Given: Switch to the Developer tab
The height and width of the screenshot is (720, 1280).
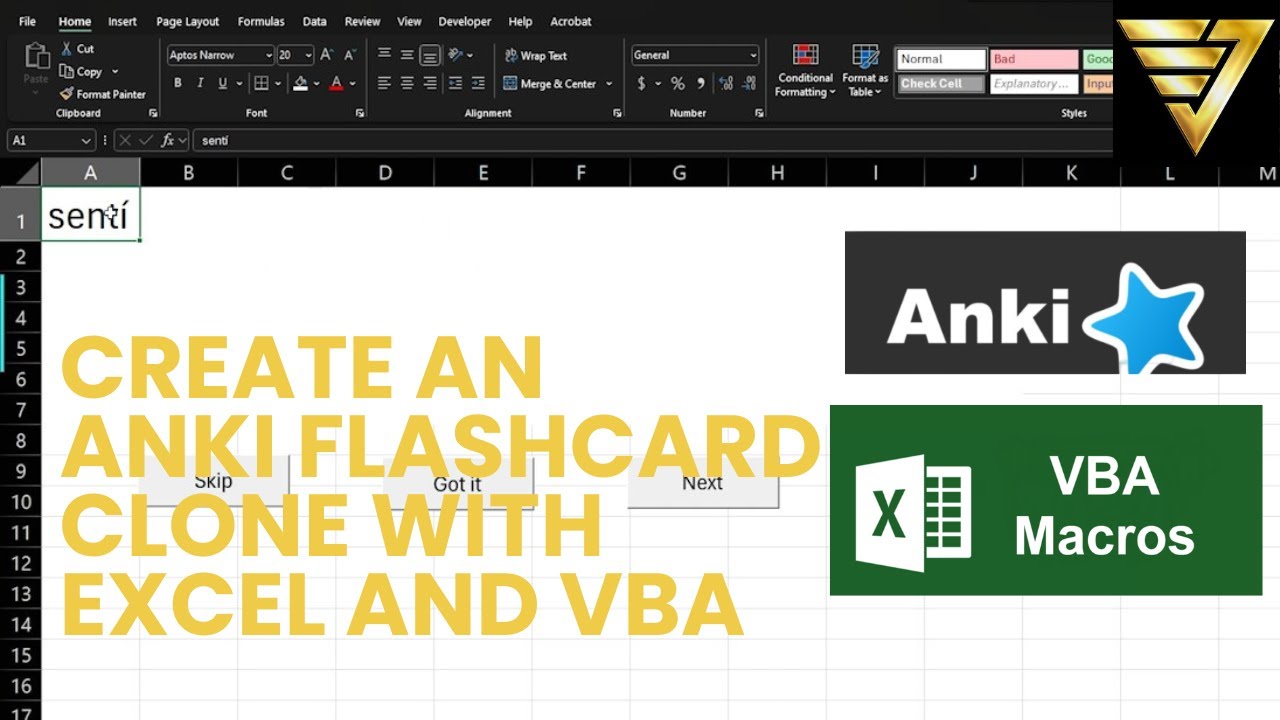Looking at the screenshot, I should pos(465,21).
